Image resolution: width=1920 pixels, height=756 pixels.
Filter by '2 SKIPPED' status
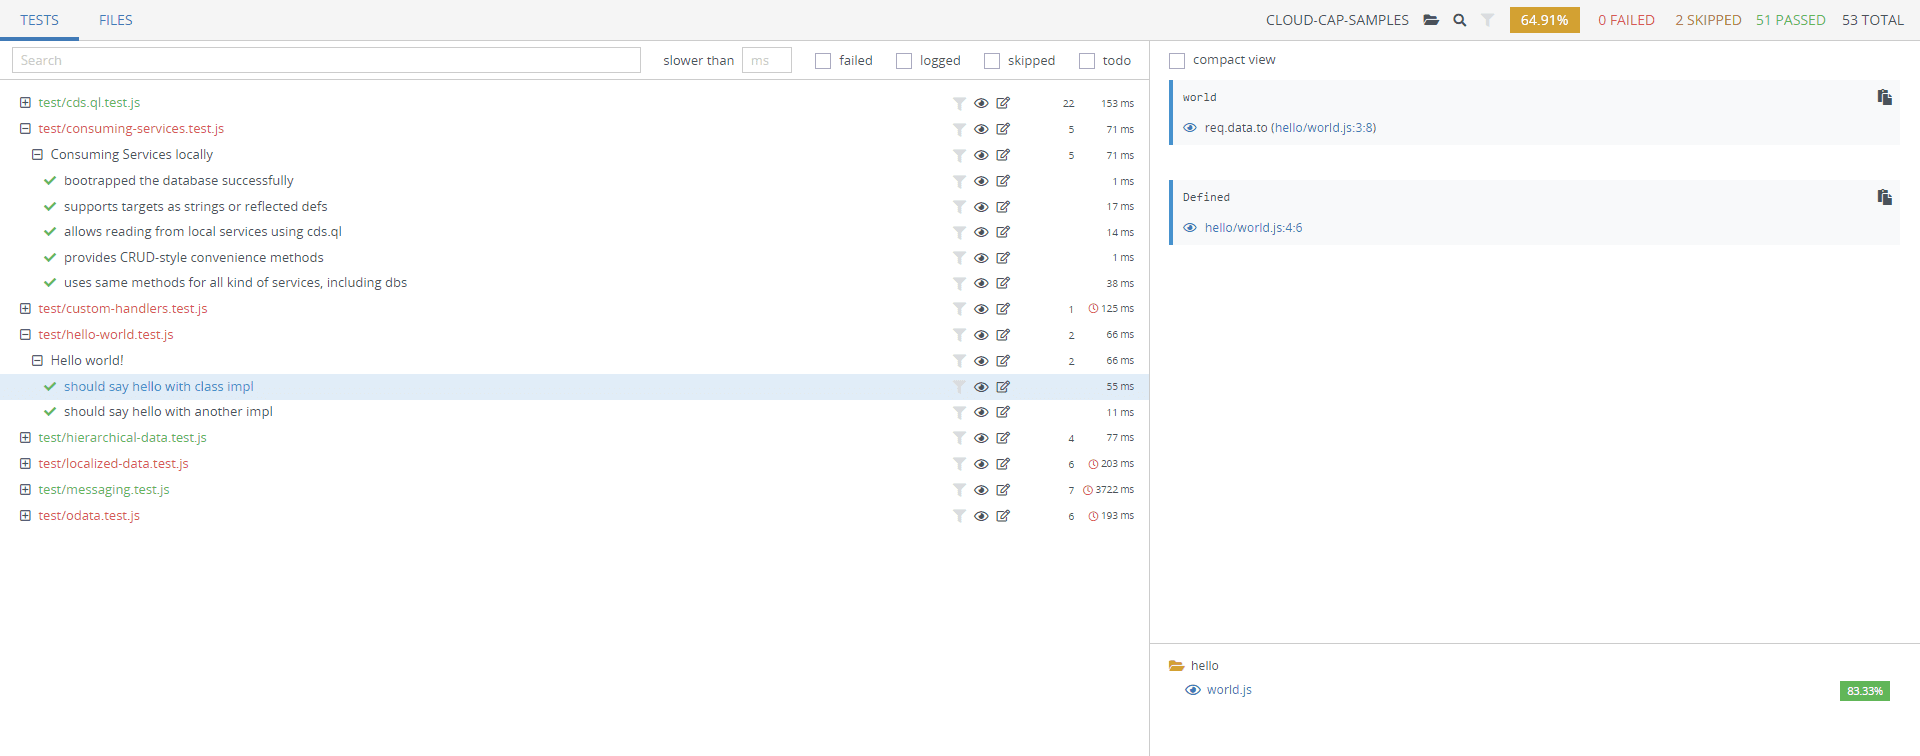pyautogui.click(x=1708, y=20)
